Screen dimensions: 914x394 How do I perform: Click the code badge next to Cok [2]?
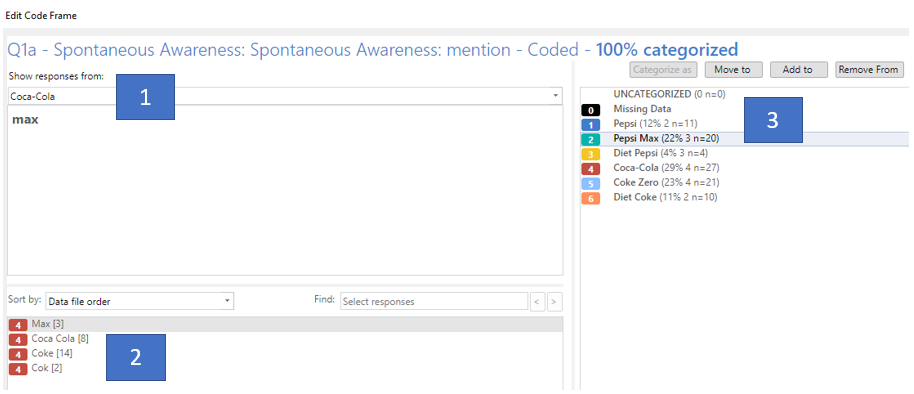click(x=18, y=369)
